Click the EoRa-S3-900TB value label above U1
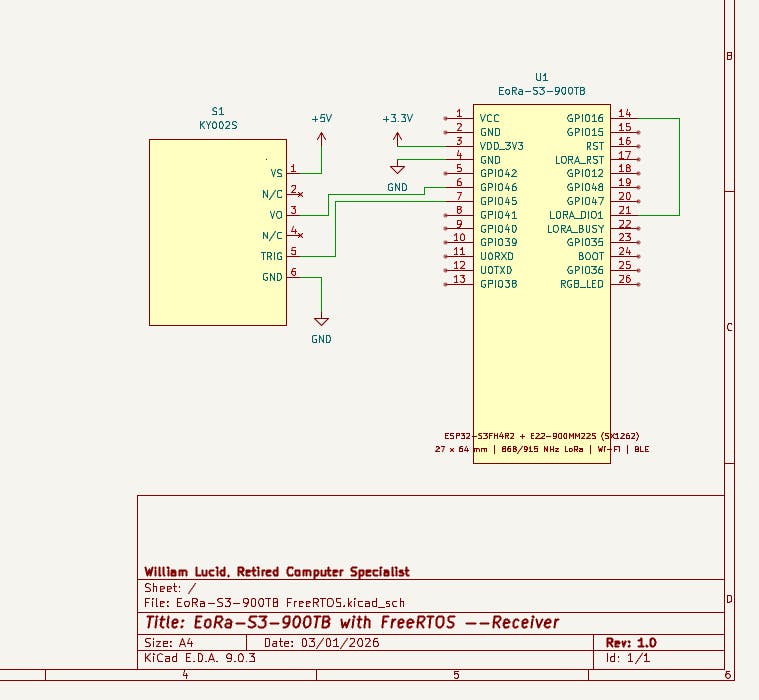Viewport: 759px width, 700px height. tap(542, 91)
